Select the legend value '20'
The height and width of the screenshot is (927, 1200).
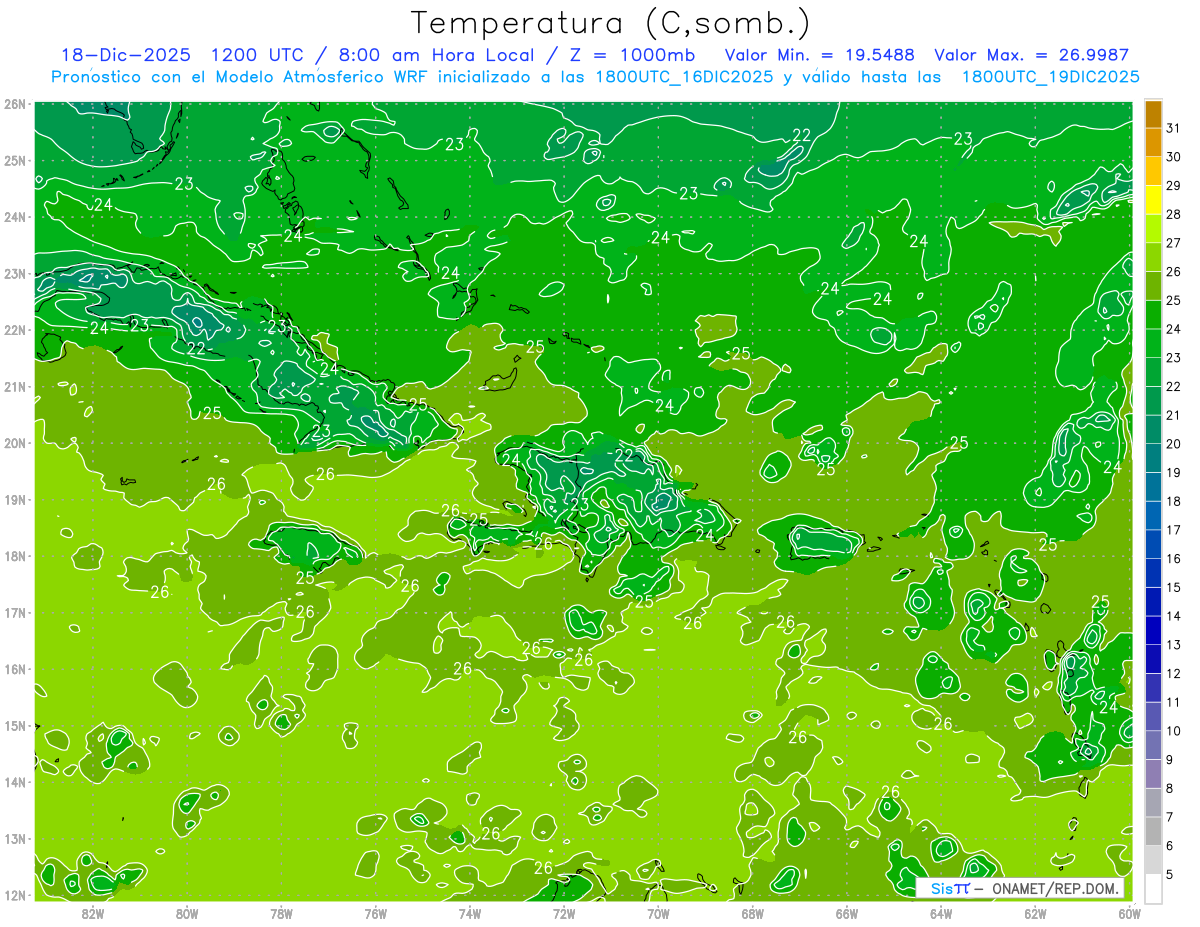[1174, 444]
